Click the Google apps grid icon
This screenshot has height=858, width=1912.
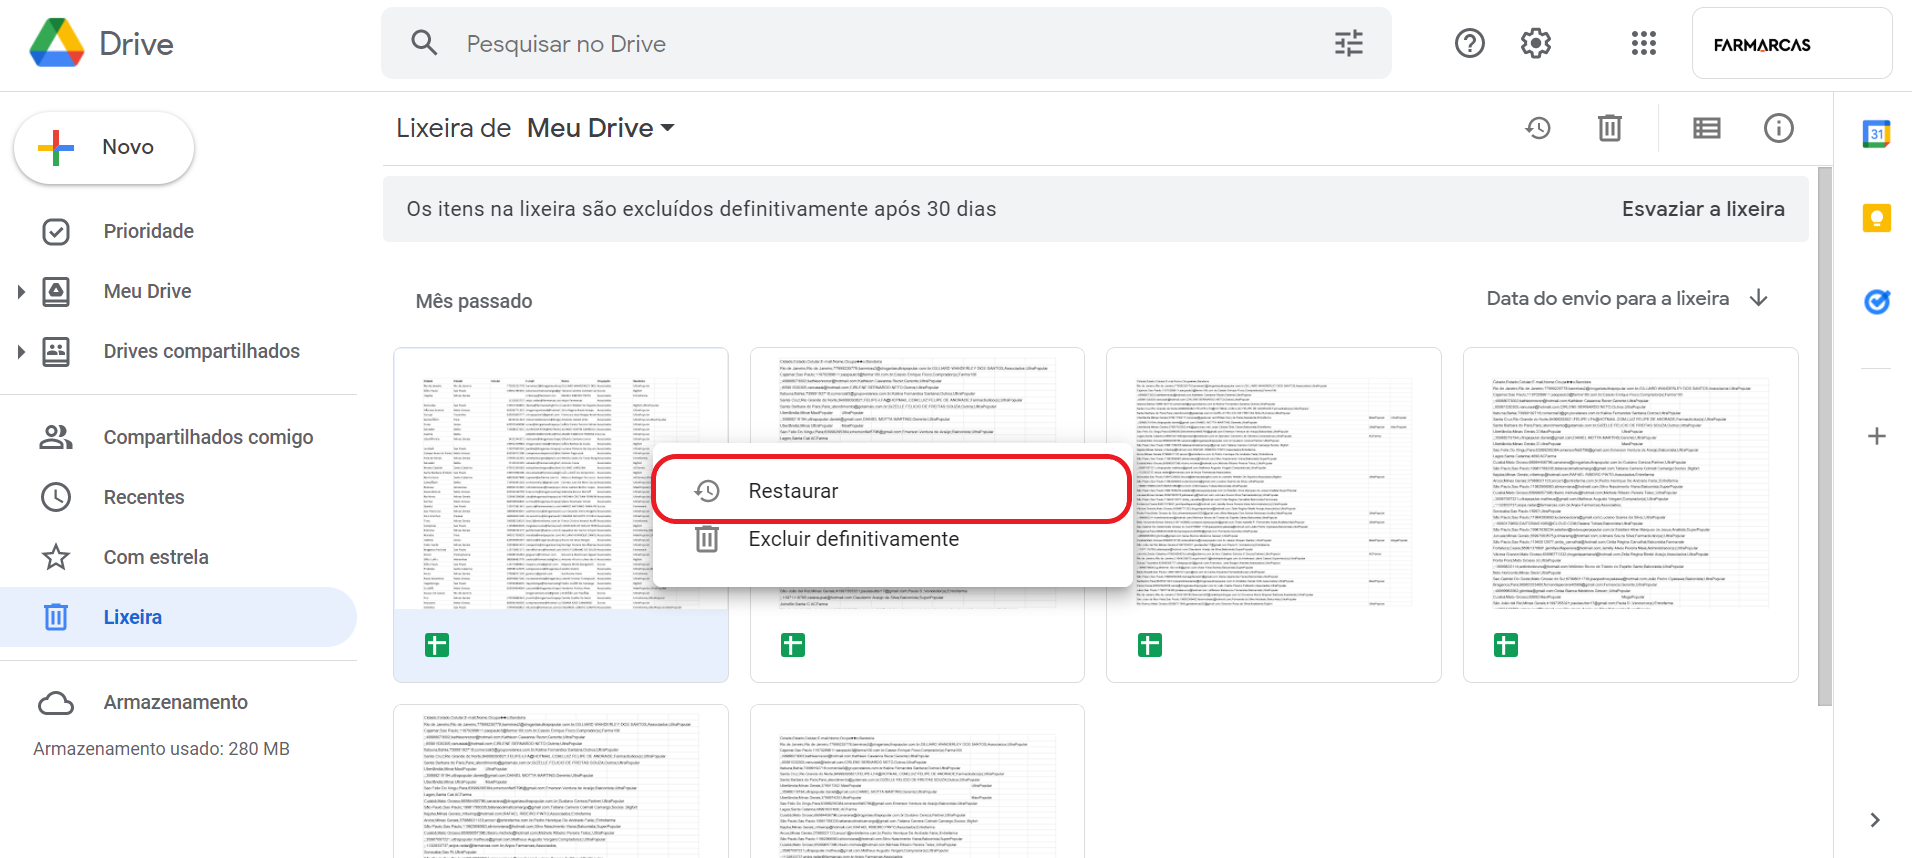pos(1643,43)
